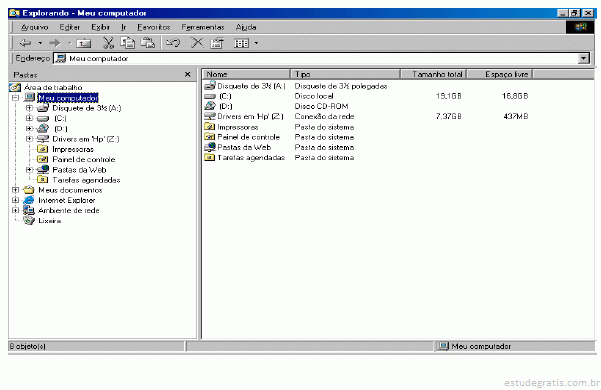
Task: Open the Favoritos menu
Action: pos(154,27)
